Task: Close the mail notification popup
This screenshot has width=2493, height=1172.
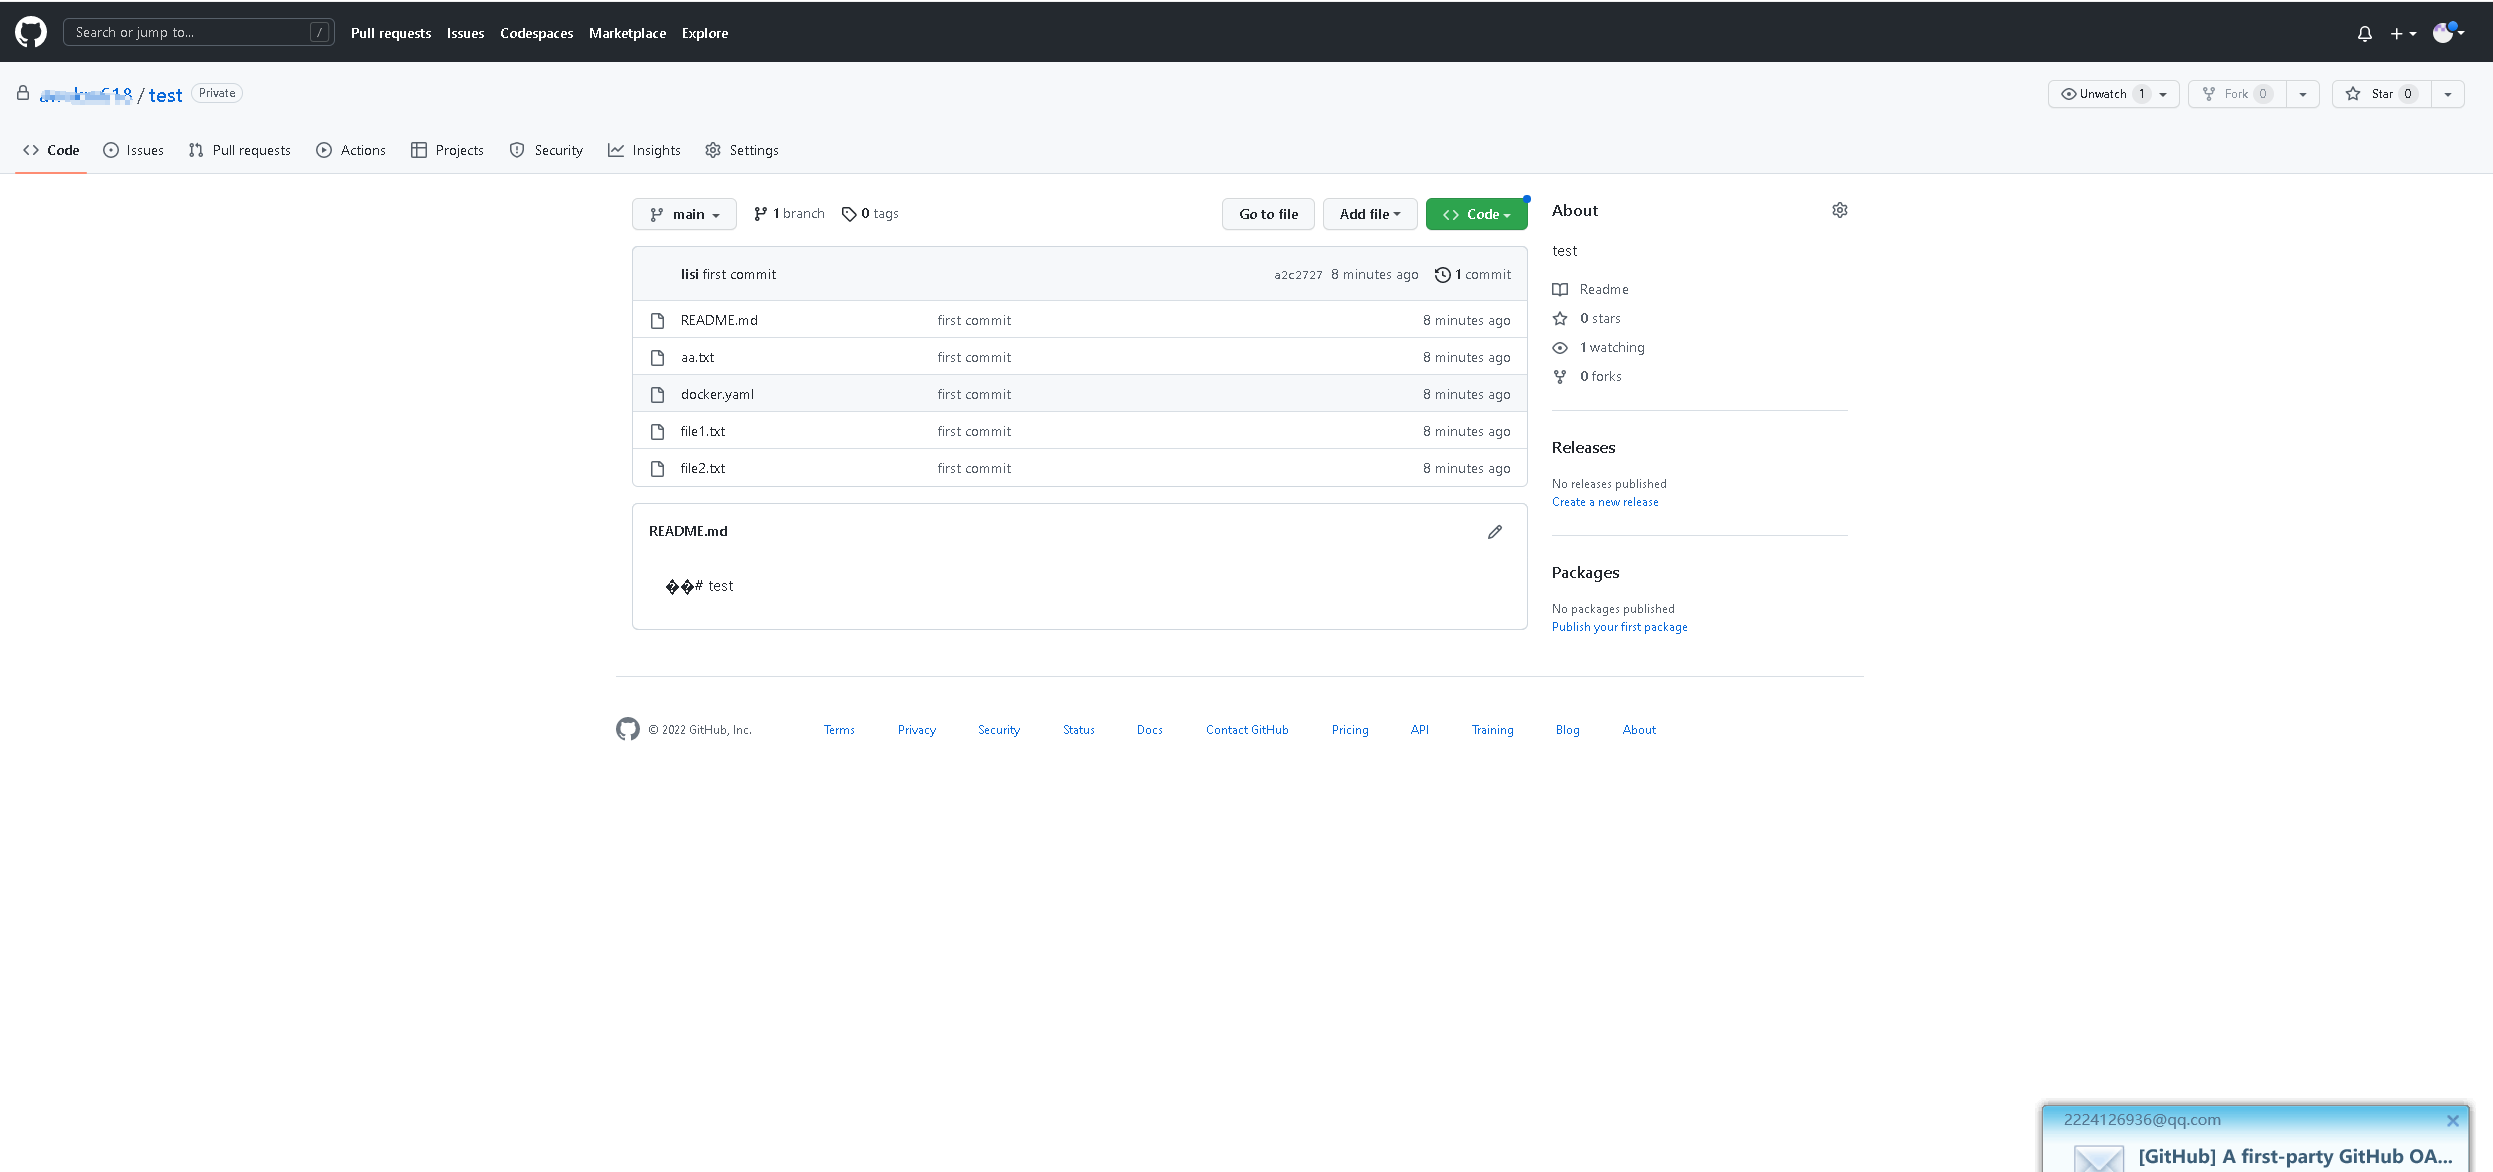Action: pyautogui.click(x=2452, y=1121)
